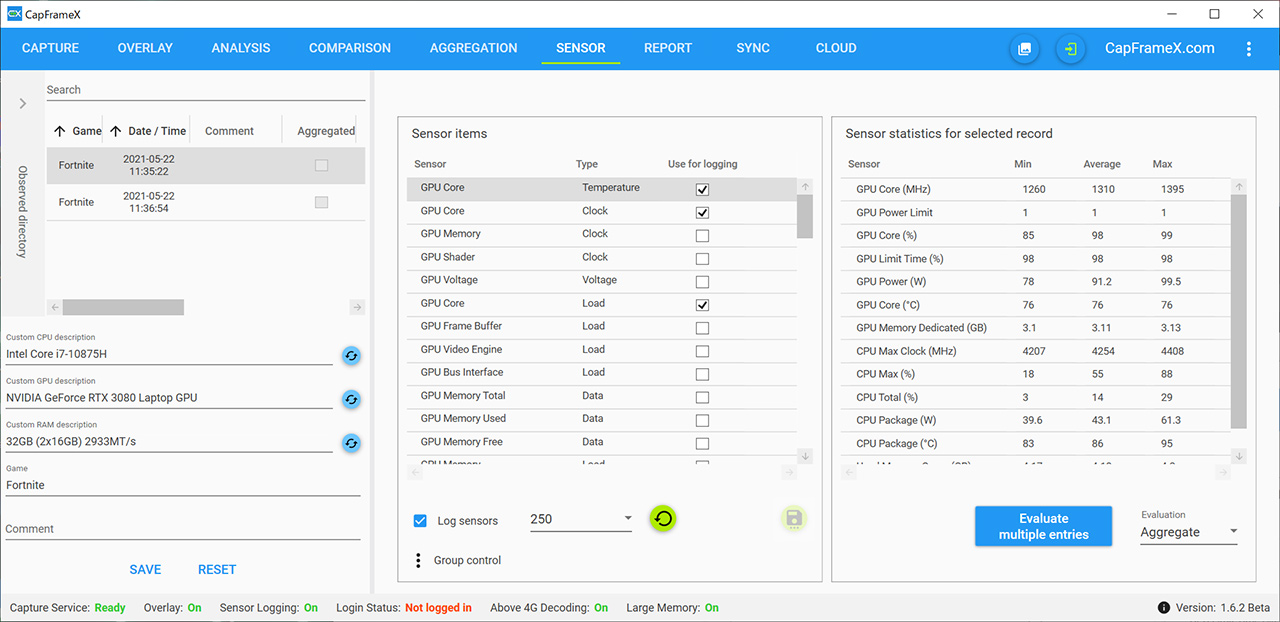Image resolution: width=1280 pixels, height=622 pixels.
Task: Toggle GPU Core Clock logging checkbox
Action: click(x=702, y=213)
